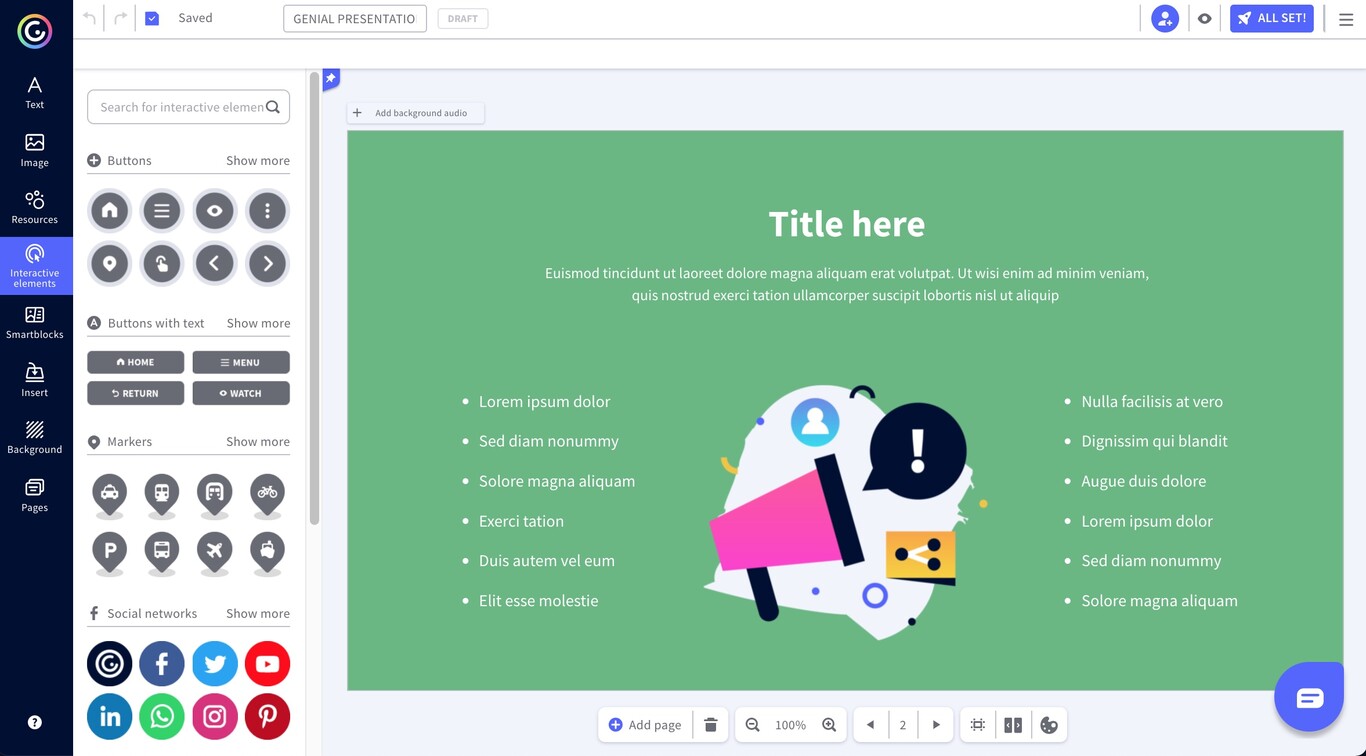1366x756 pixels.
Task: Open the color palette in bottom toolbar
Action: 1049,724
